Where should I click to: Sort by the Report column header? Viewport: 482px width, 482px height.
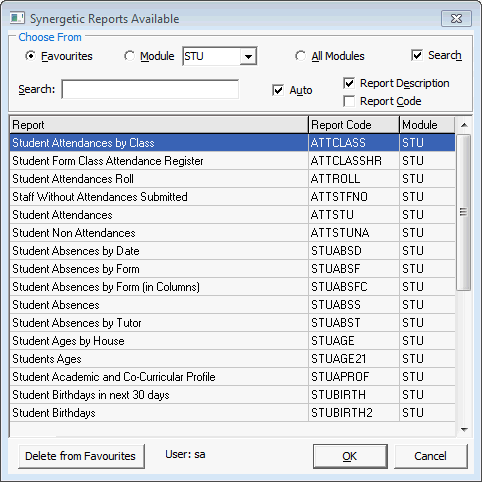159,125
